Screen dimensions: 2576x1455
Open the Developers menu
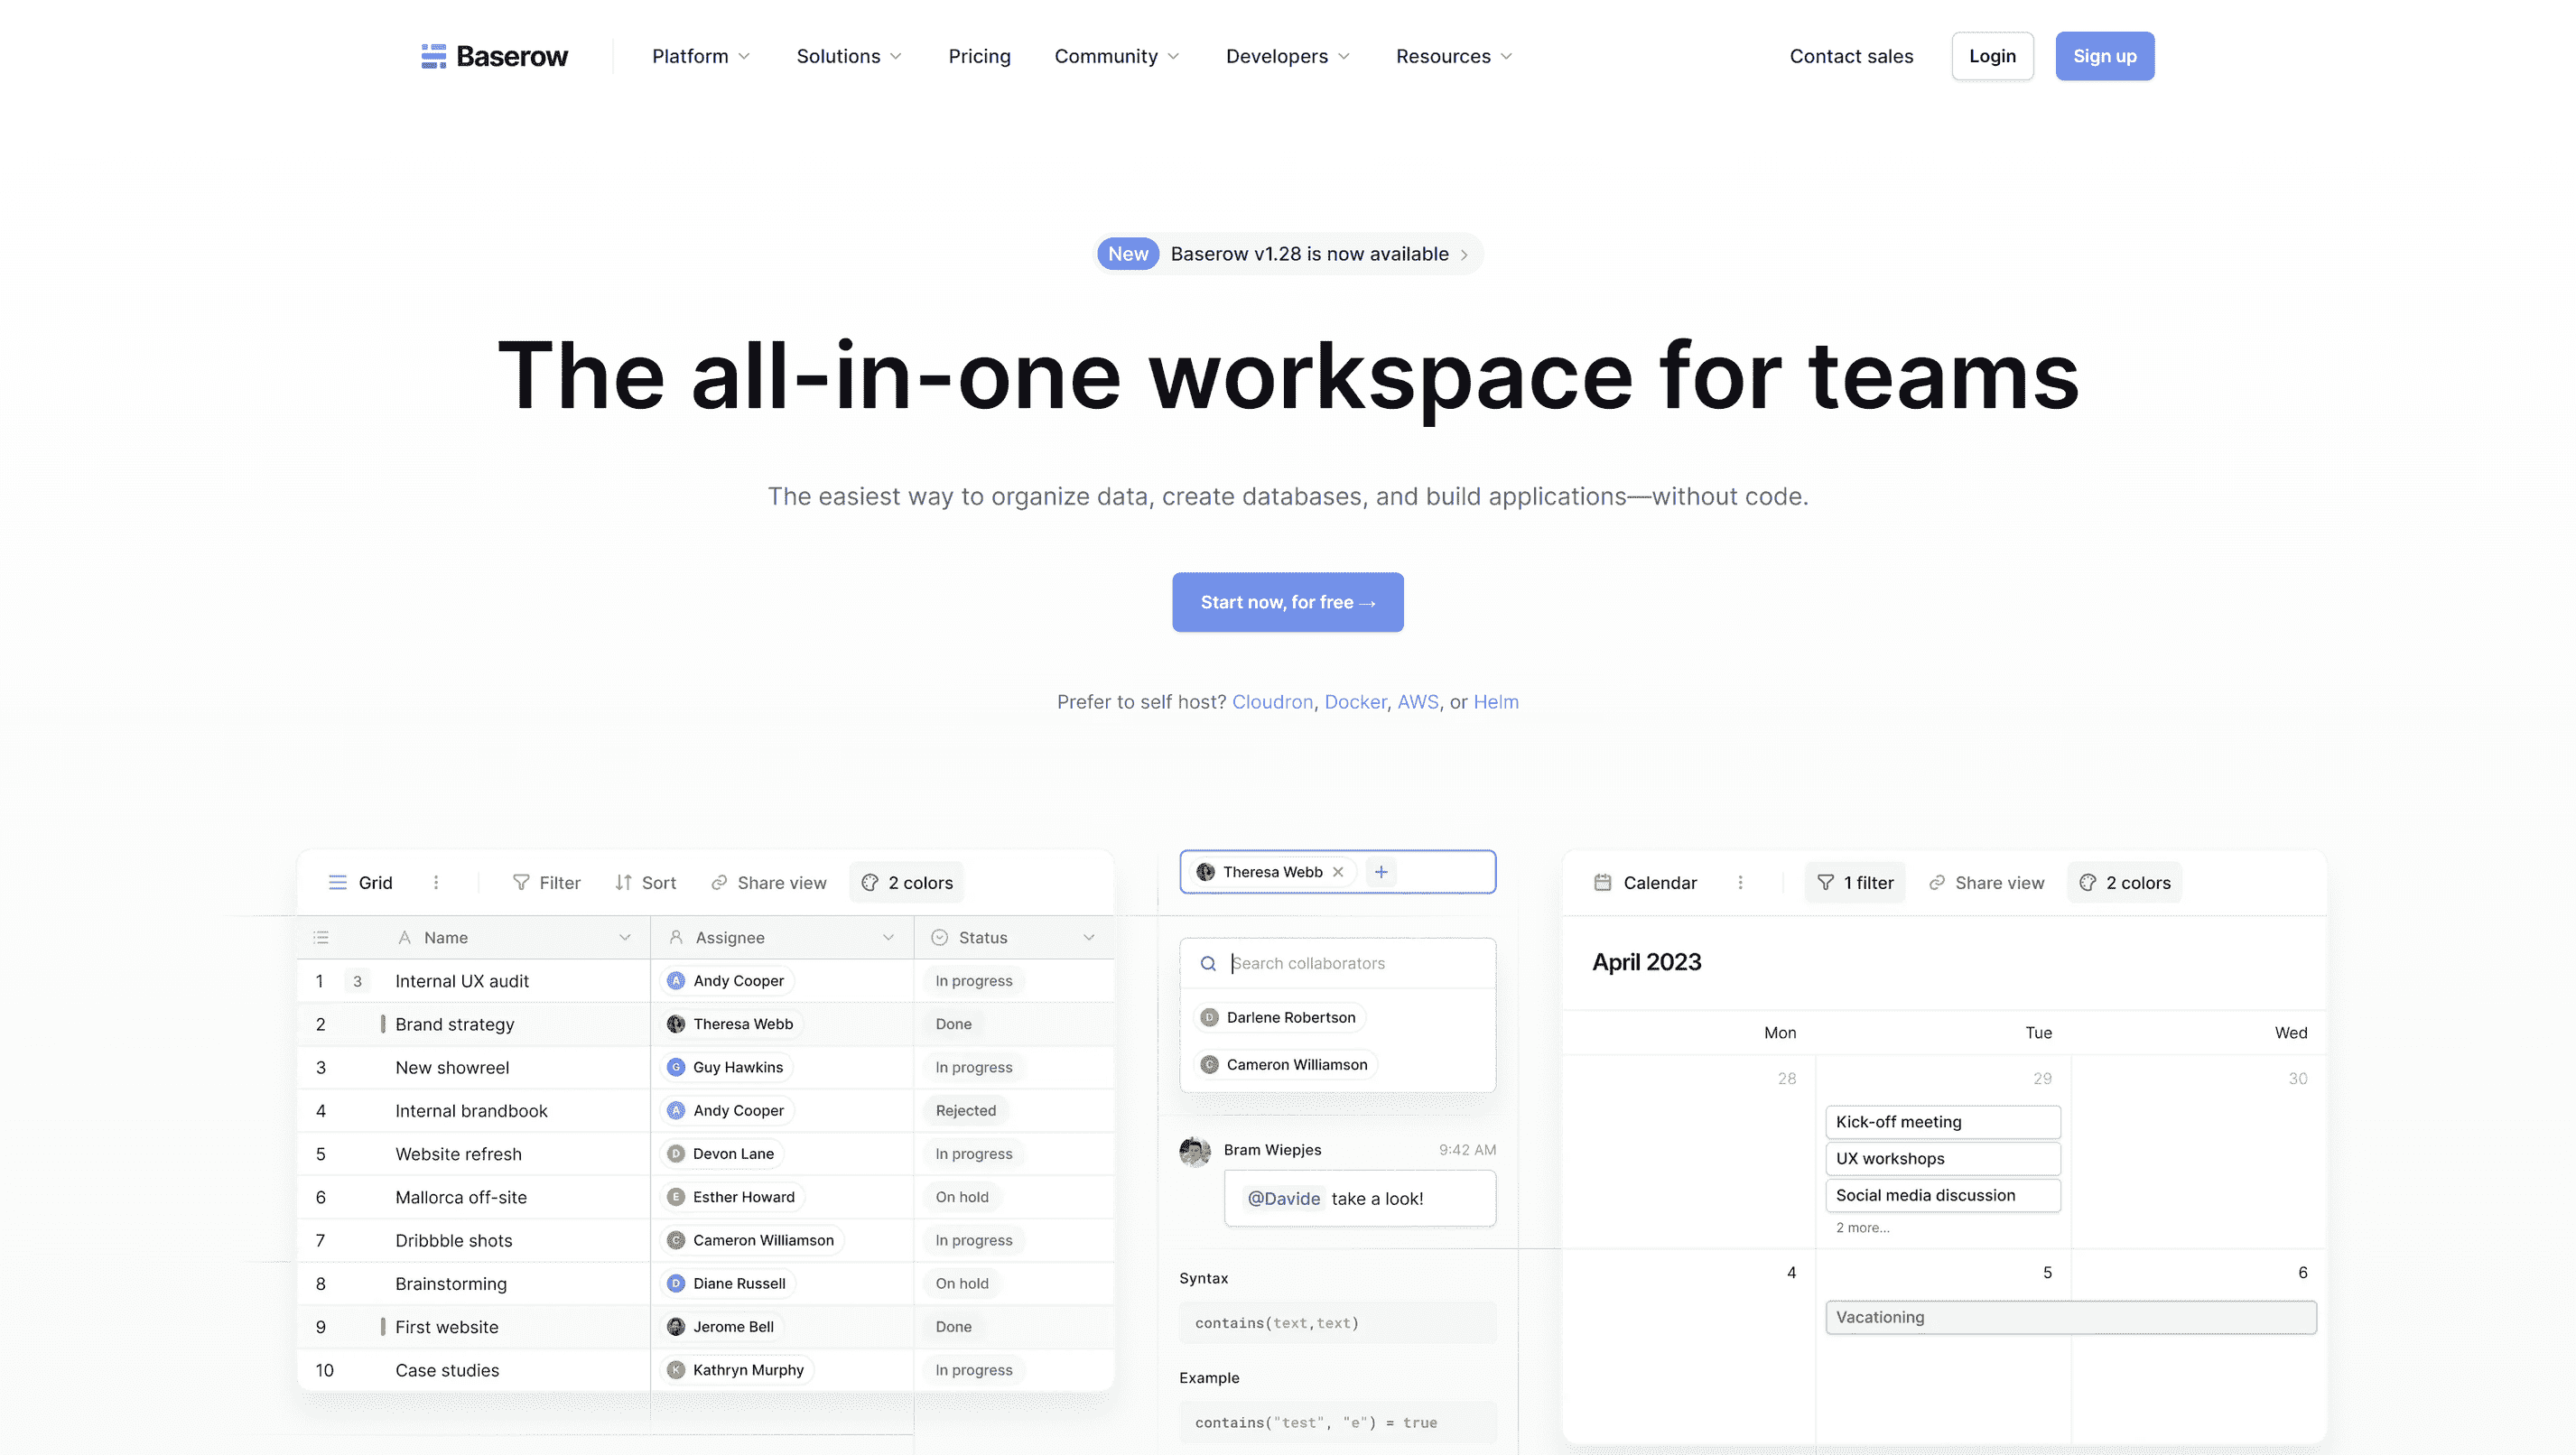pyautogui.click(x=1287, y=56)
